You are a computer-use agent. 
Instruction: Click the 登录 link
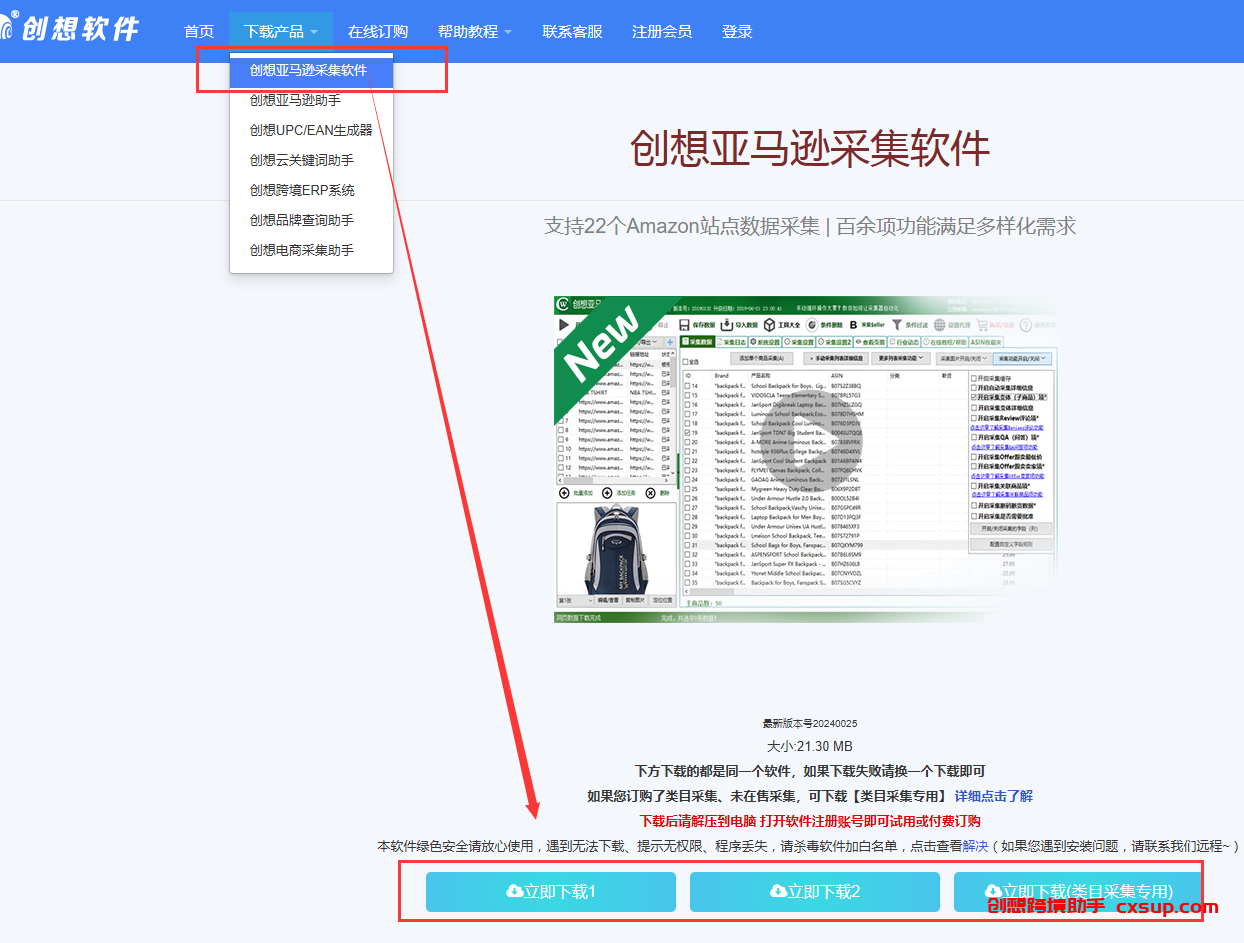tap(737, 31)
